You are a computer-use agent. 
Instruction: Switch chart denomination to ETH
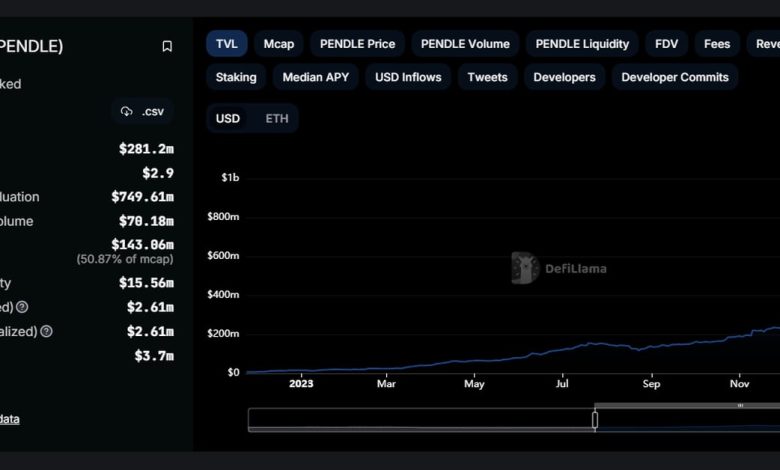pos(277,118)
